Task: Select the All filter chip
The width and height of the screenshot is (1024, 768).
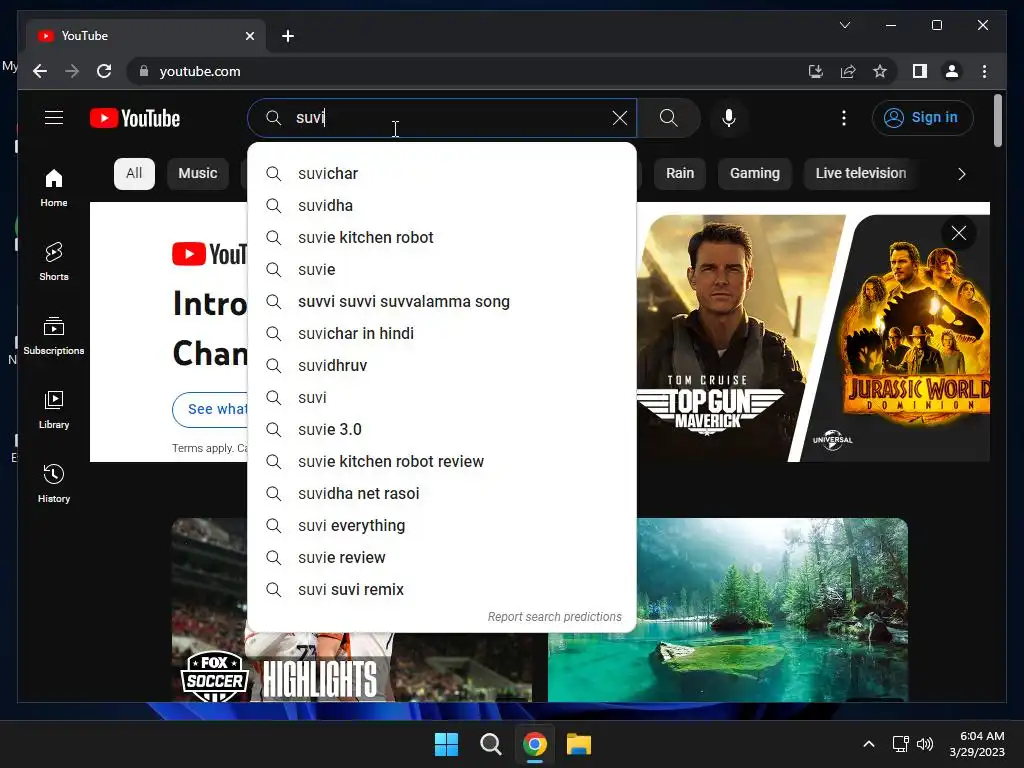Action: (x=134, y=173)
